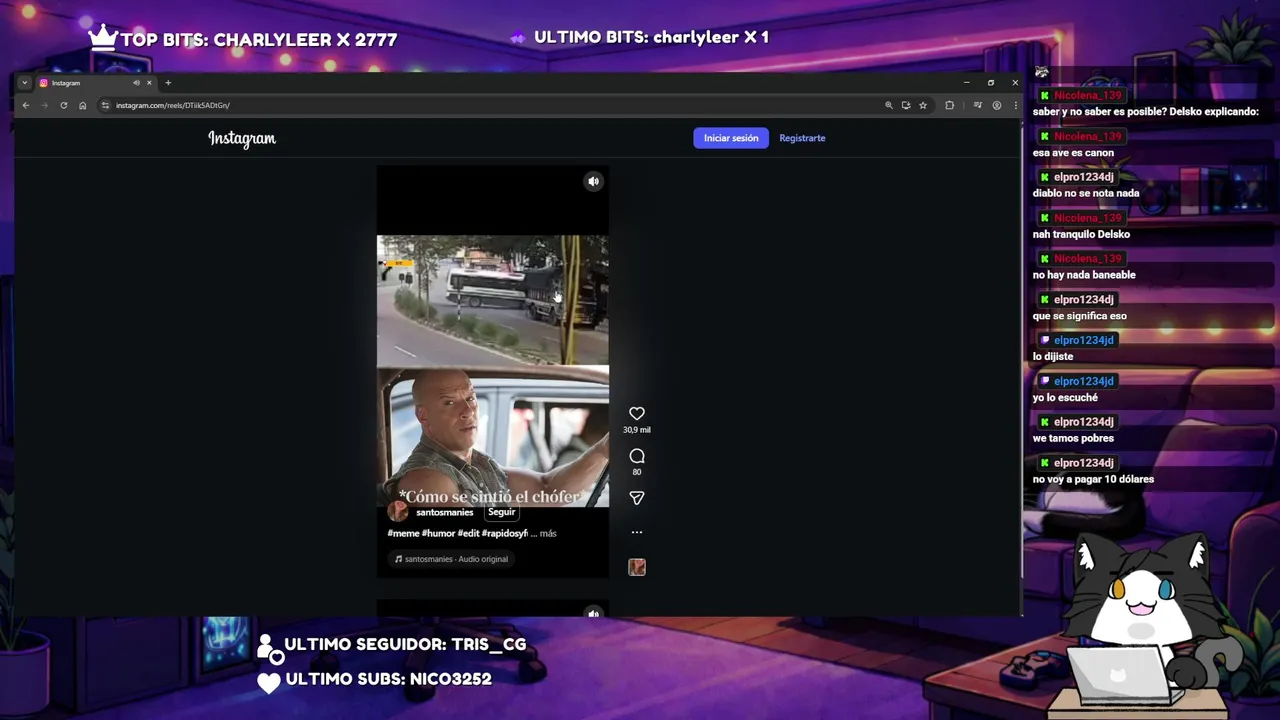
Task: Open the three-dots more options on the reel
Action: (x=637, y=532)
